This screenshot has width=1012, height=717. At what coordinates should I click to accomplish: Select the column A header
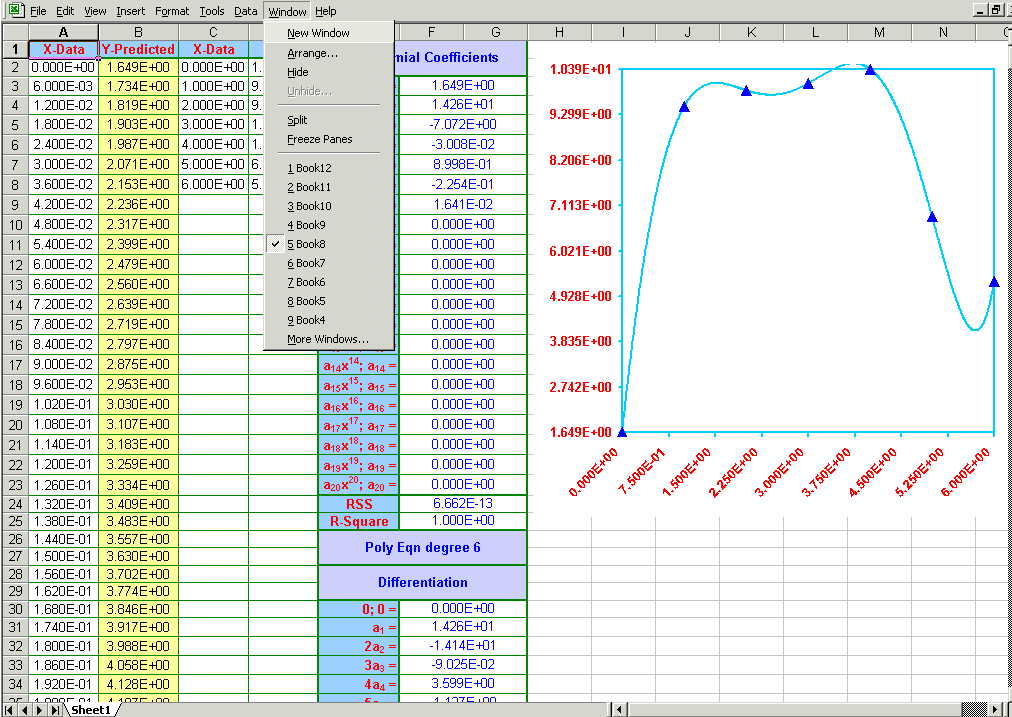click(63, 32)
